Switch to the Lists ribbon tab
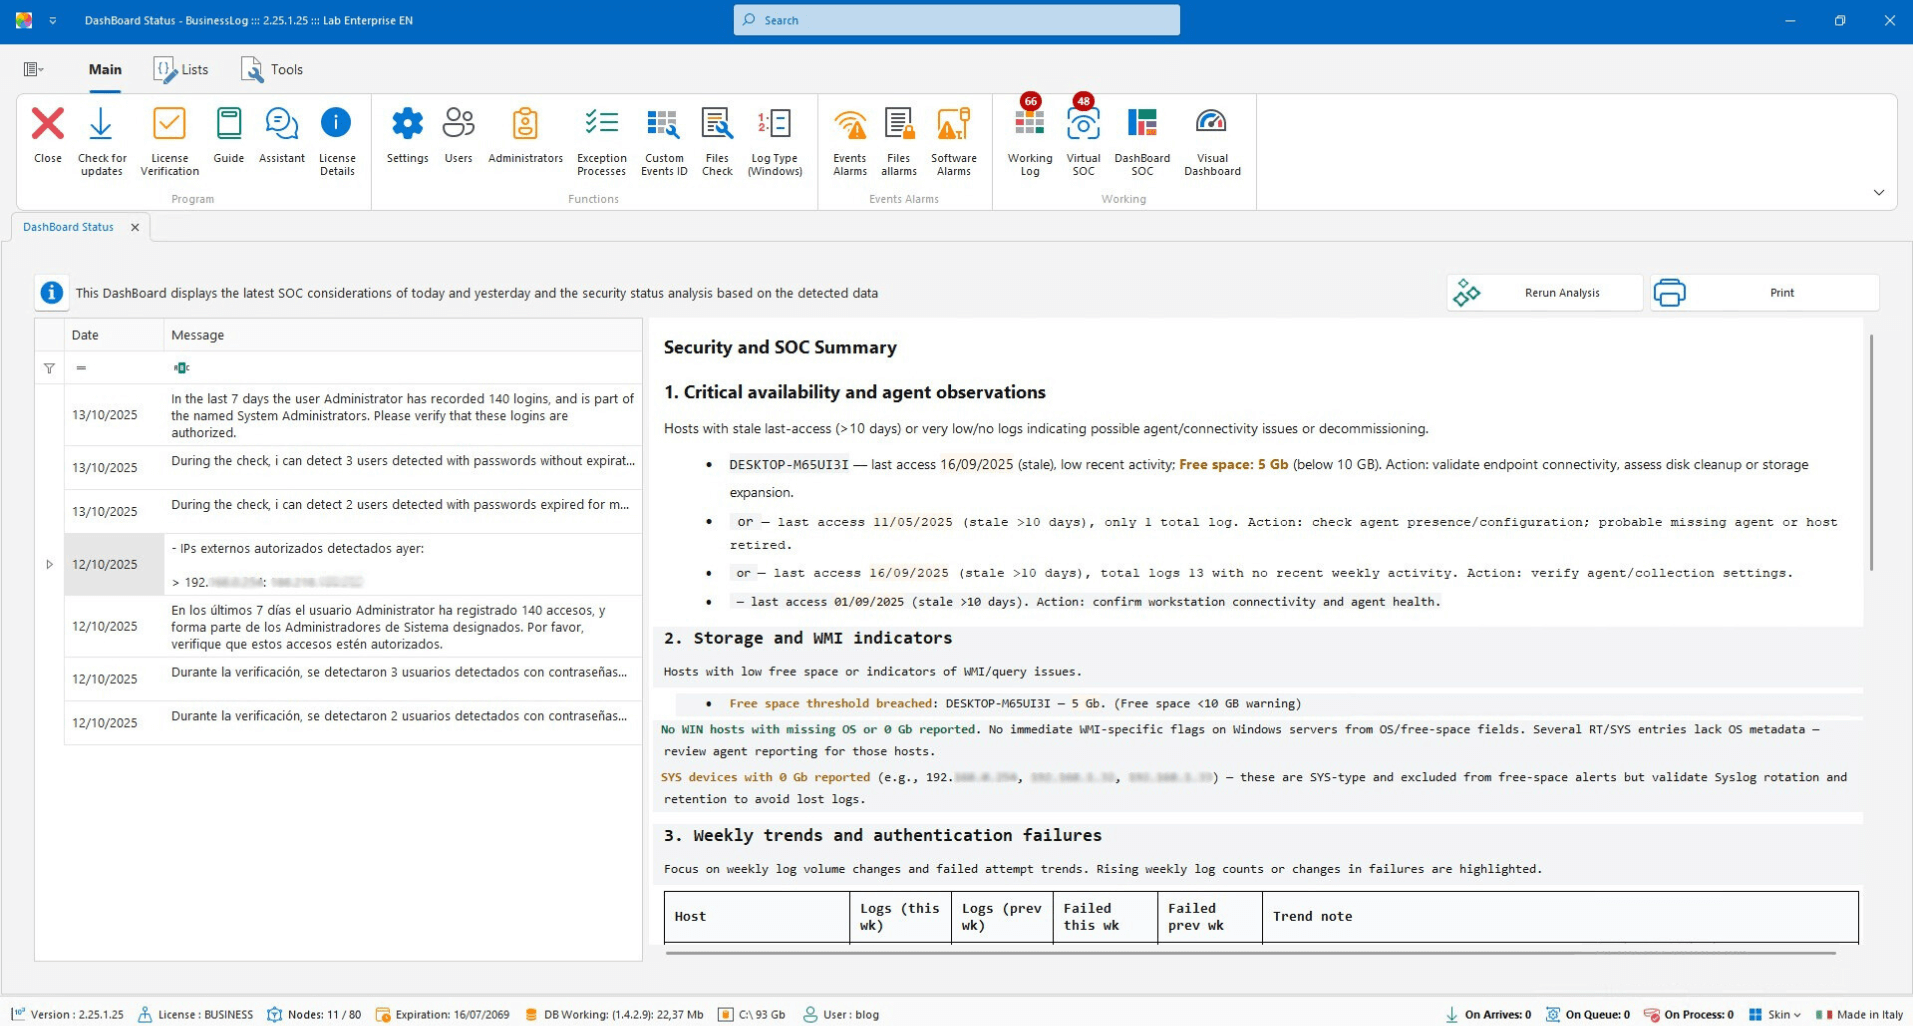Viewport: 1913px width, 1026px height. click(x=181, y=69)
